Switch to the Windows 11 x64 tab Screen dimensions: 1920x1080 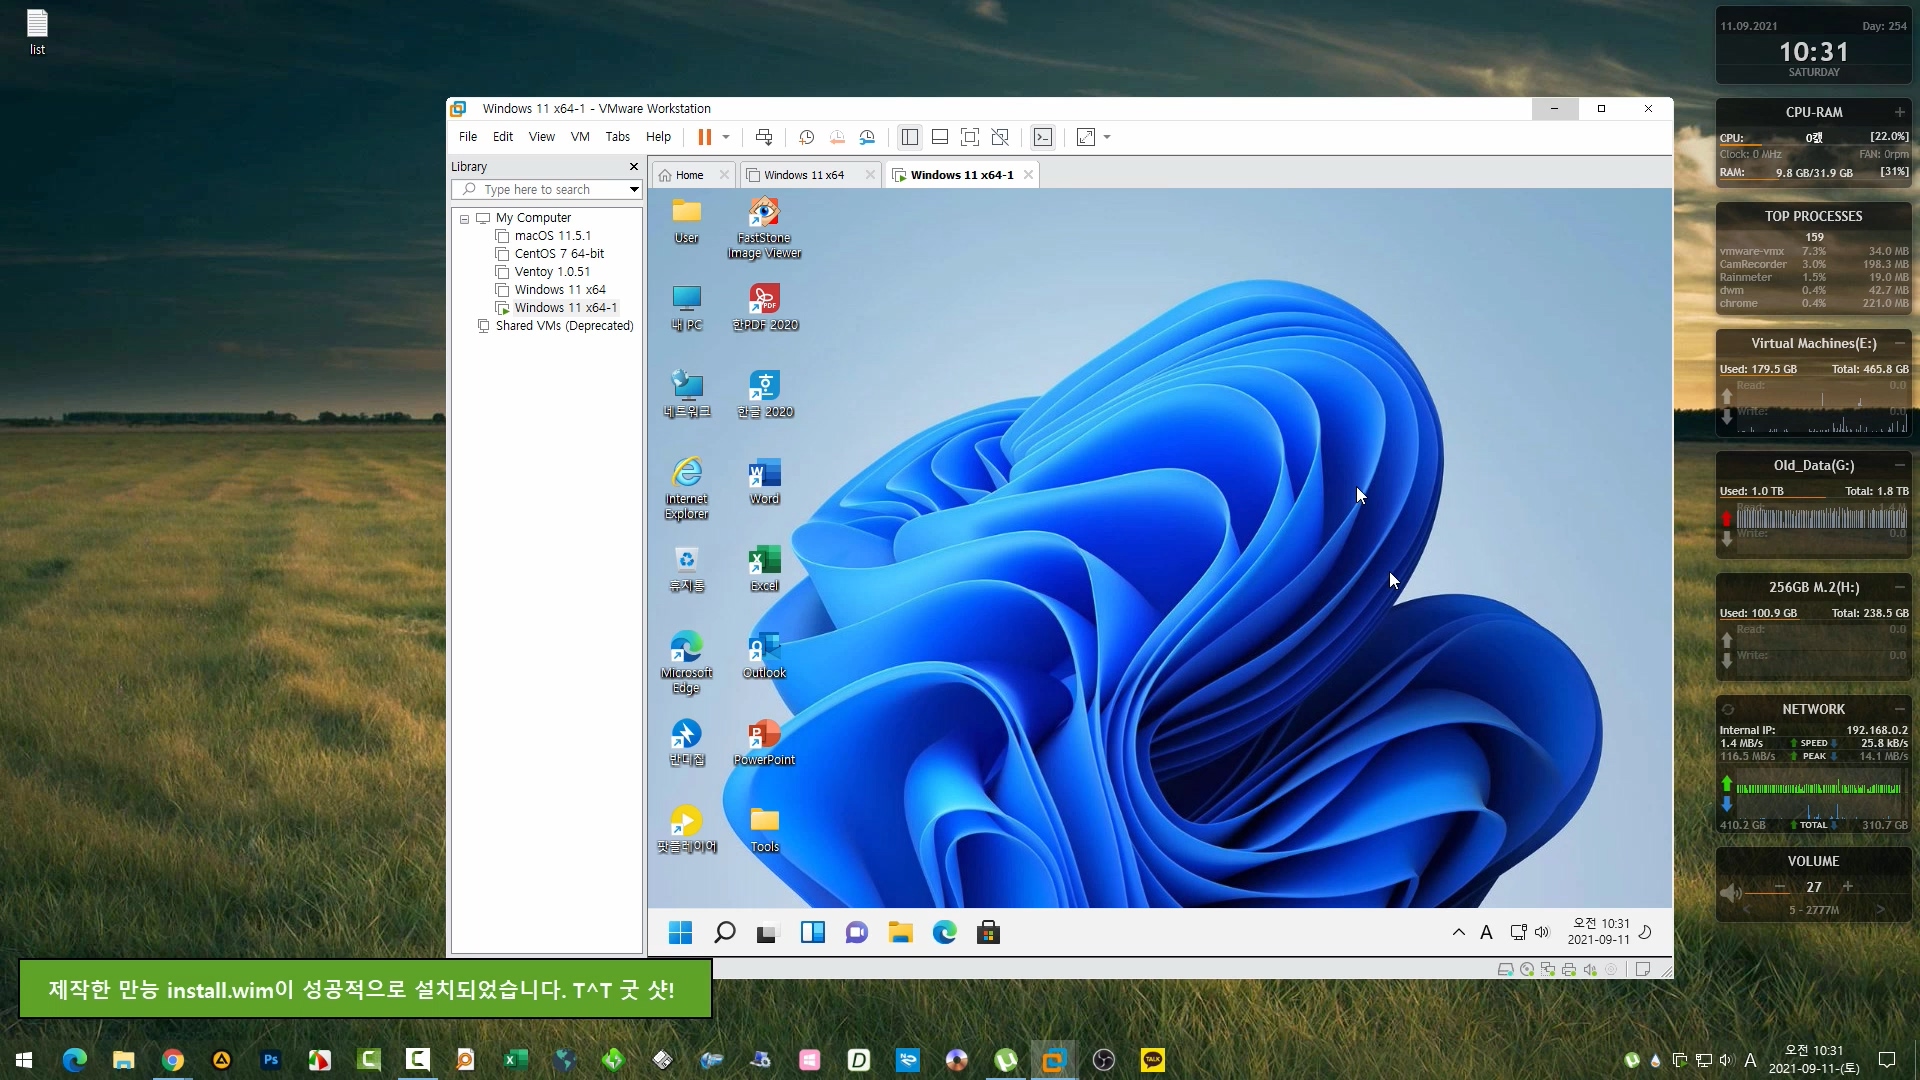pyautogui.click(x=803, y=175)
